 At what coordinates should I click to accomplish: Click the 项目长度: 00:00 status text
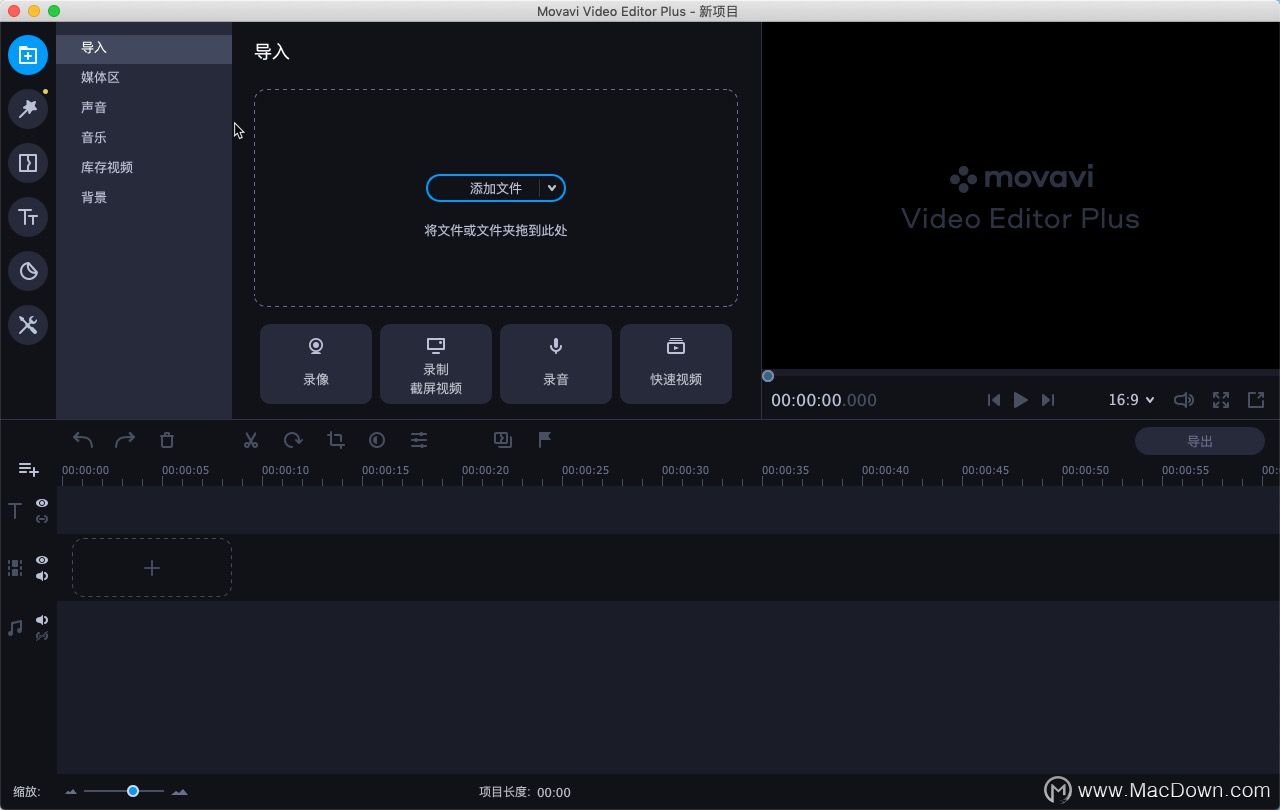pyautogui.click(x=525, y=792)
